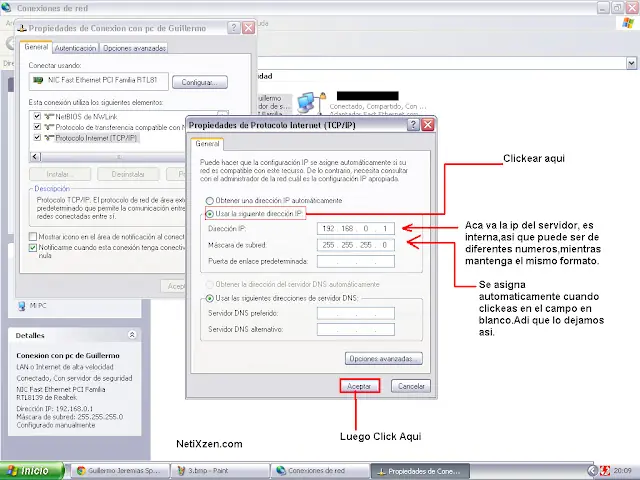Click the NIC Fast Ethernet adapter icon
The width and height of the screenshot is (640, 480).
pos(38,80)
